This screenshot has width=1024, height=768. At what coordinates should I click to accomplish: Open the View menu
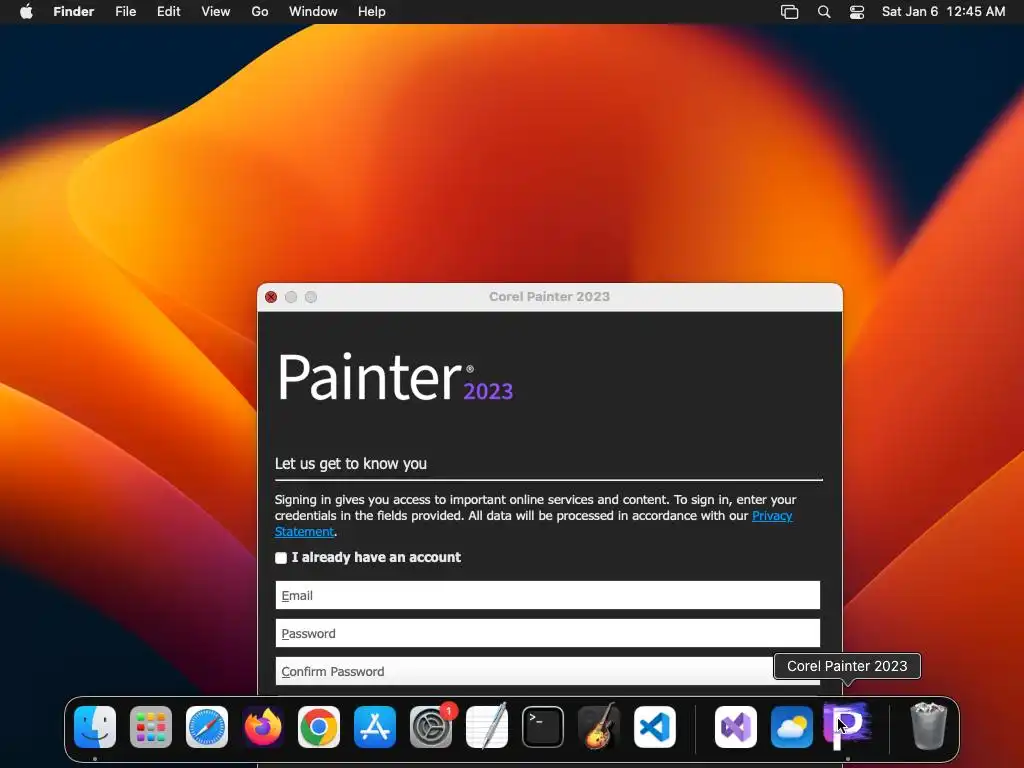tap(216, 12)
